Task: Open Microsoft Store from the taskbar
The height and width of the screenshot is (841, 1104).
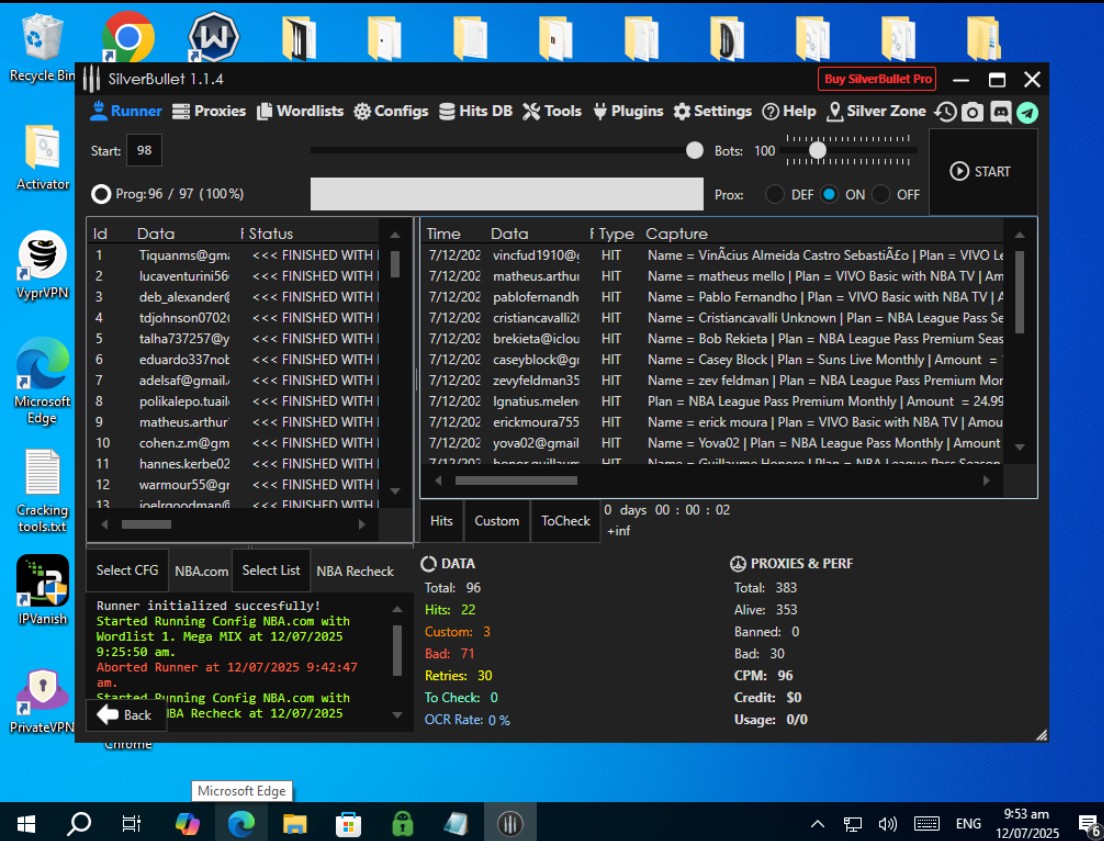Action: pos(349,823)
